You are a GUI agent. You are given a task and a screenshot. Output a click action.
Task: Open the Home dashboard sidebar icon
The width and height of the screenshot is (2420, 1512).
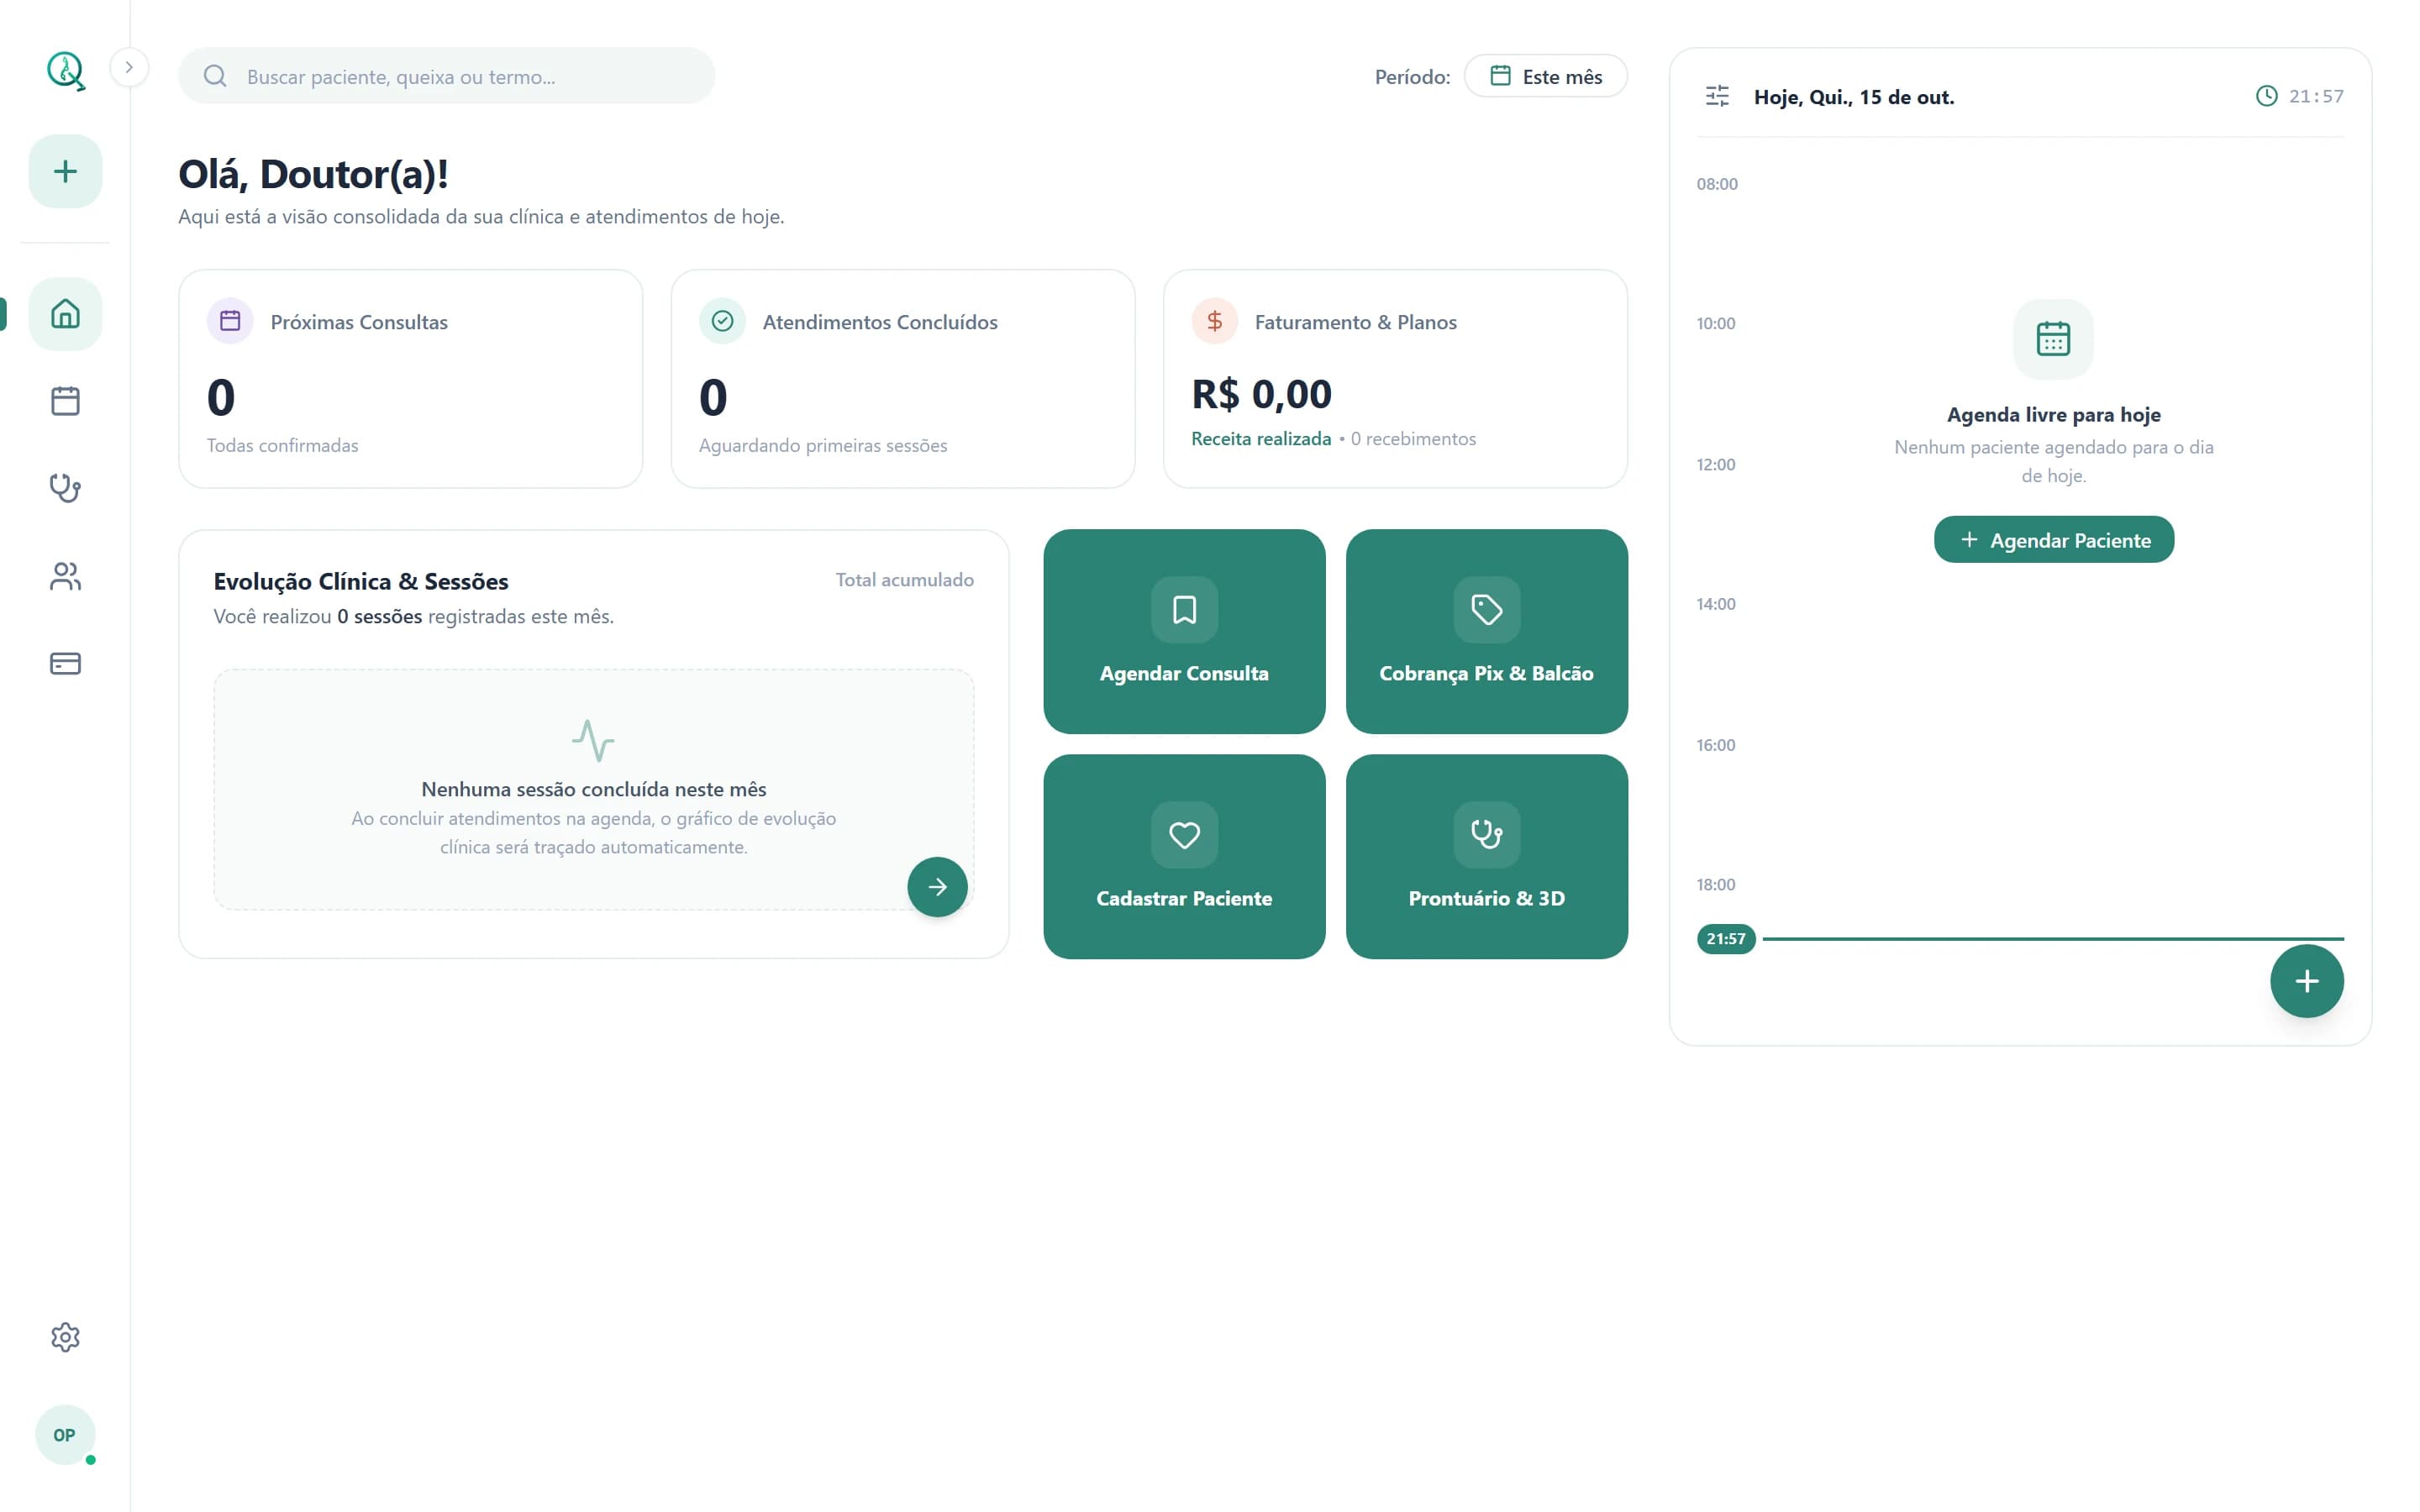(x=65, y=314)
